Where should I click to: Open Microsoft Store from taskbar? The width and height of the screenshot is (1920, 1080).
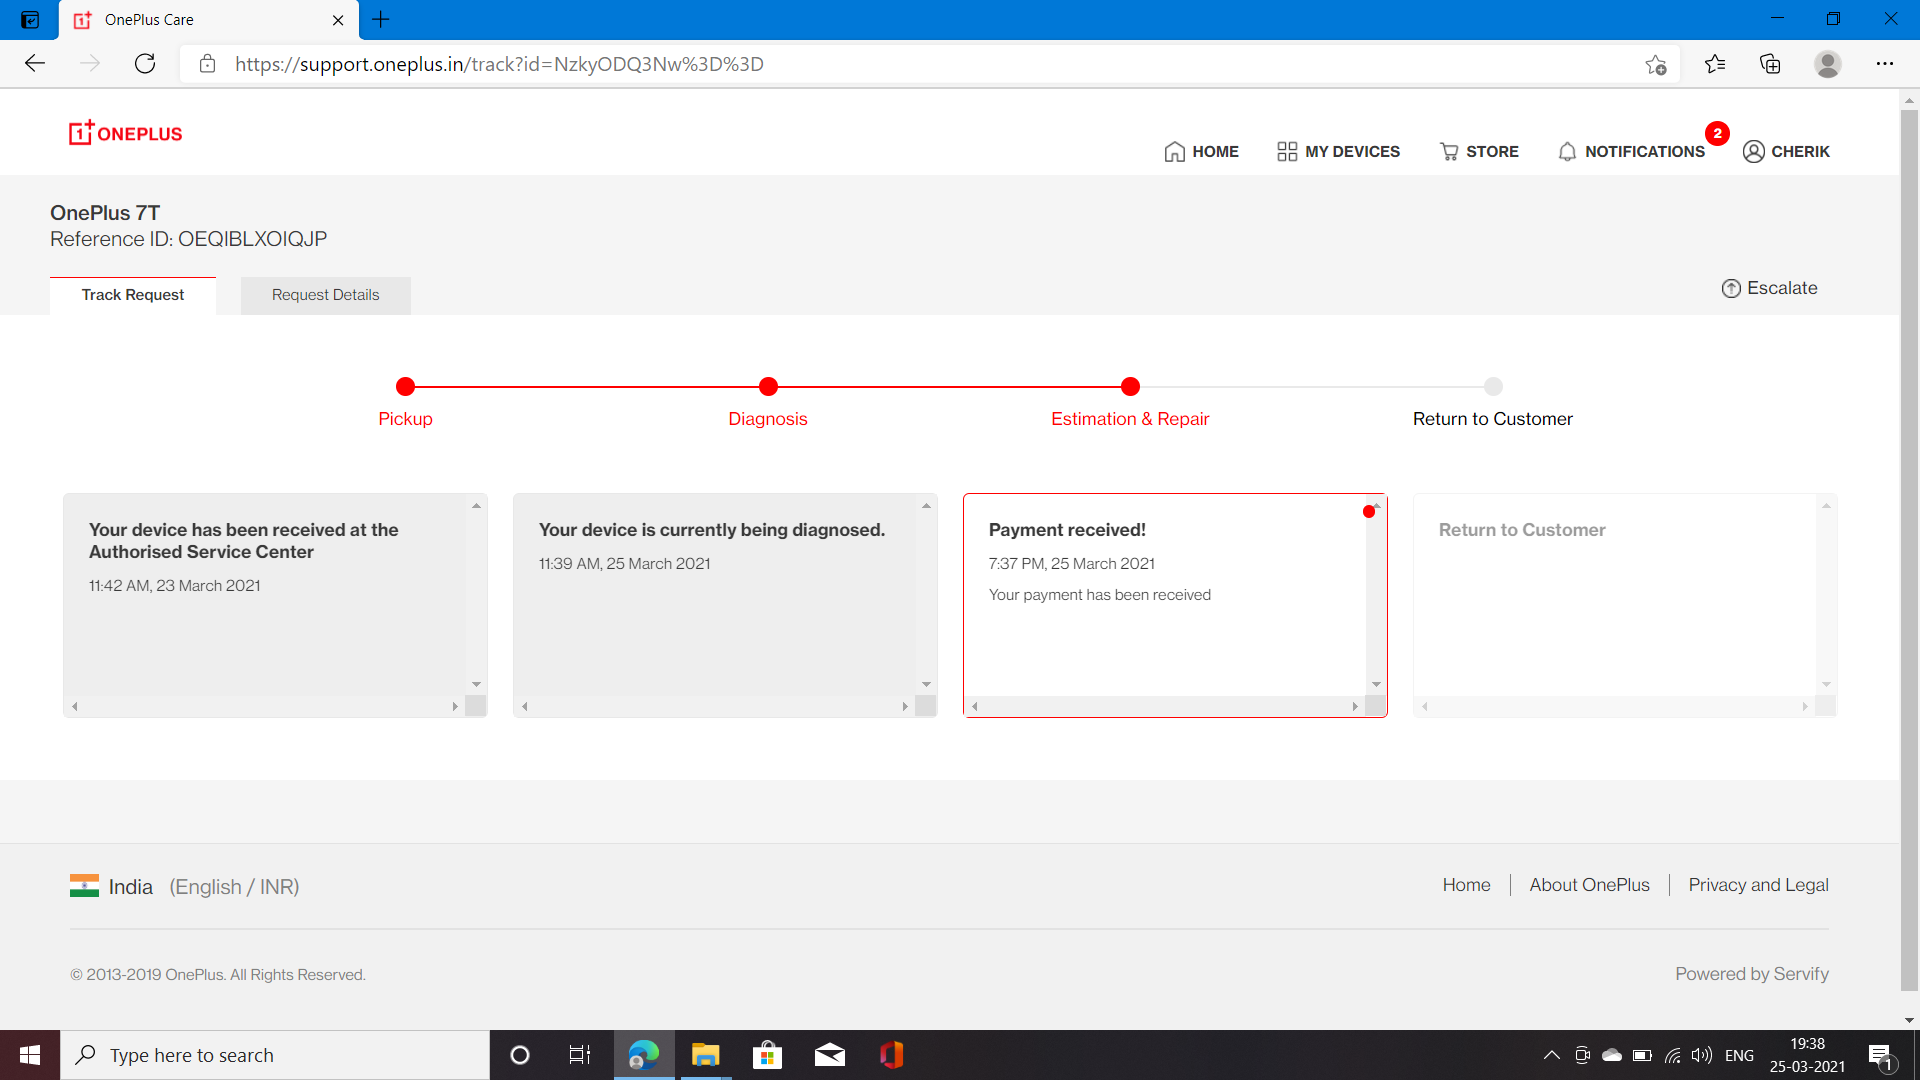767,1055
